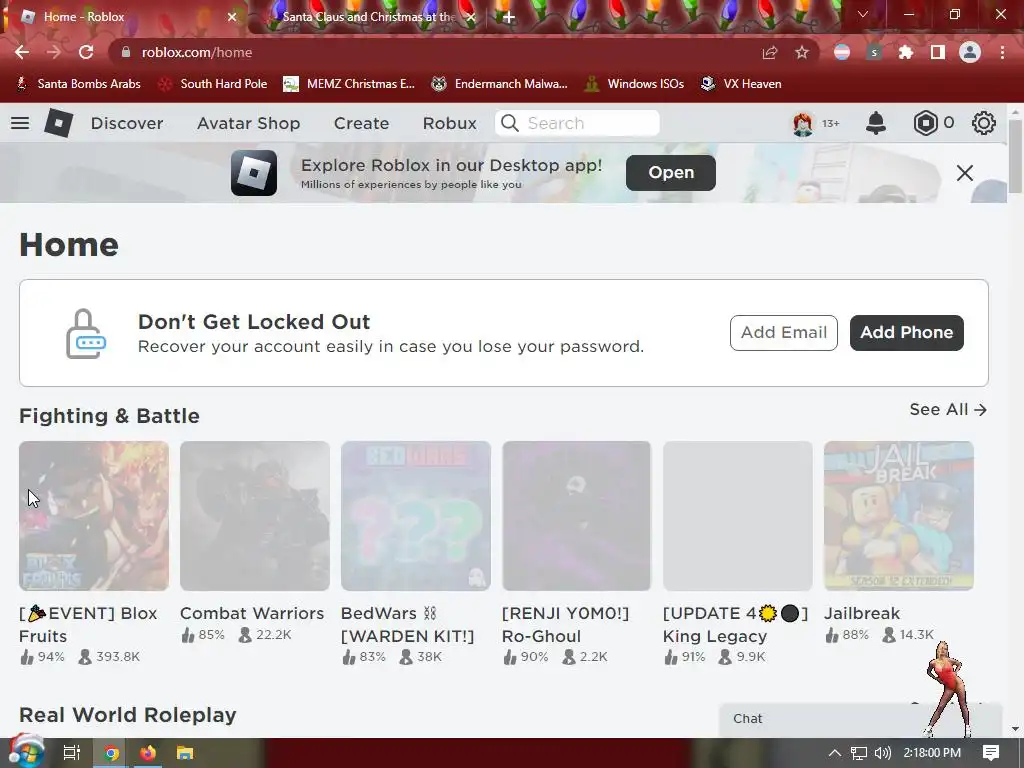Click the site lock icon in address bar
Viewport: 1024px width, 768px height.
126,52
